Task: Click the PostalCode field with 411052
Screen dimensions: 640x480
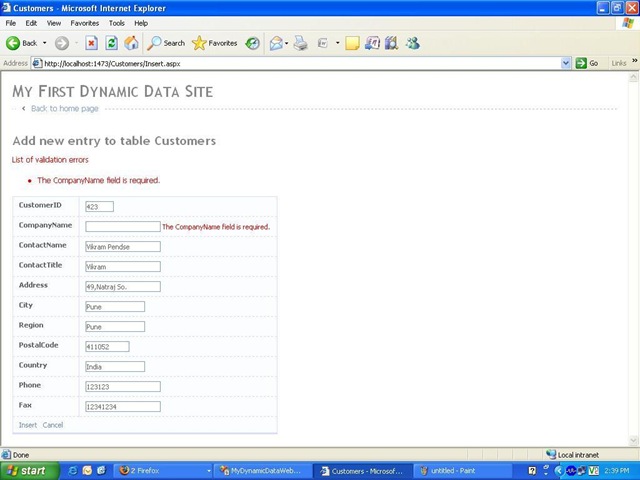Action: (107, 347)
